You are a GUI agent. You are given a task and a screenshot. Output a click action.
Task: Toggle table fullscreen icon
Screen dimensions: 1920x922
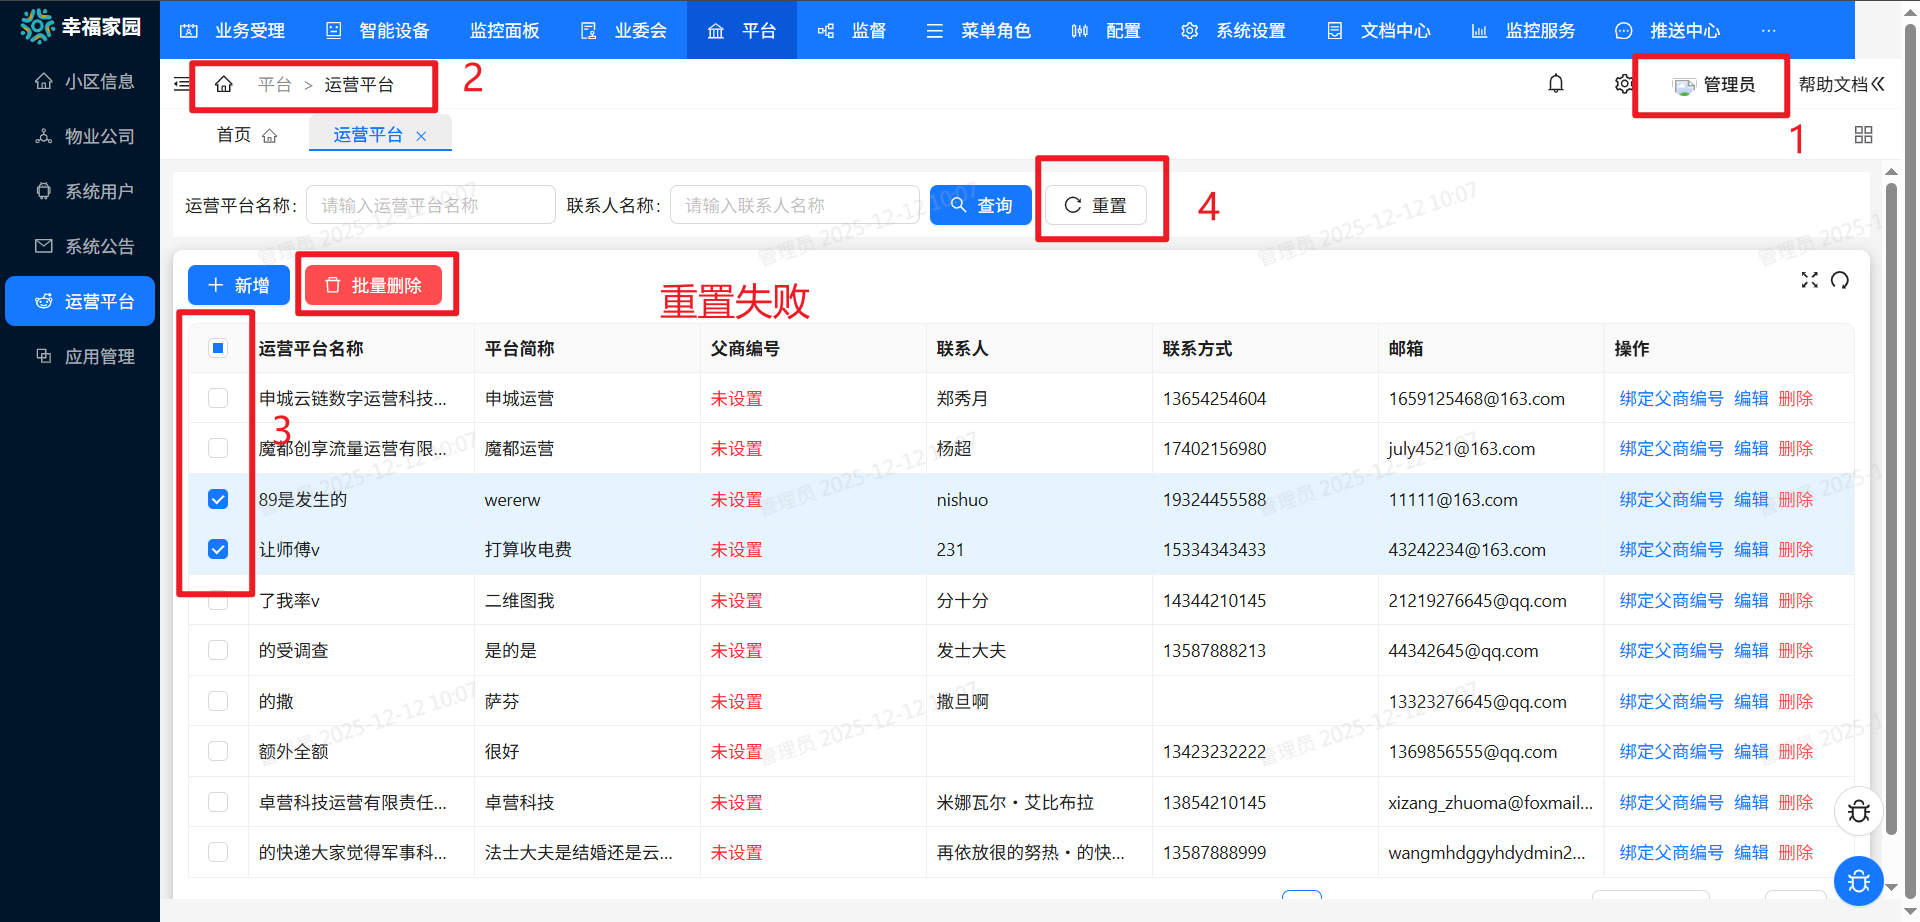click(x=1809, y=280)
